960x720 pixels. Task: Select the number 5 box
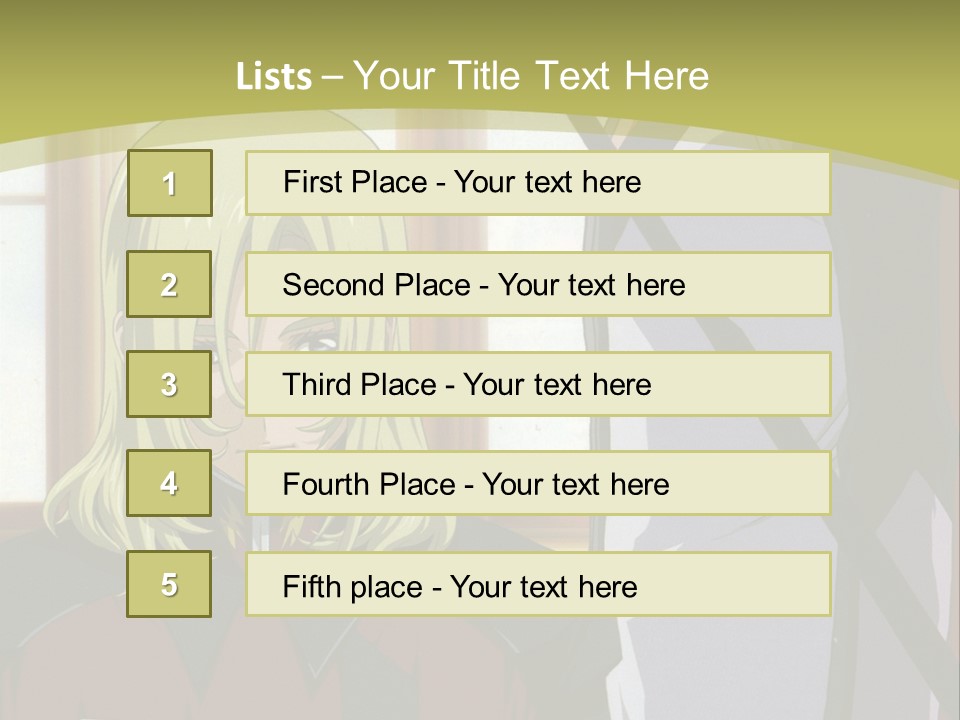coord(169,584)
